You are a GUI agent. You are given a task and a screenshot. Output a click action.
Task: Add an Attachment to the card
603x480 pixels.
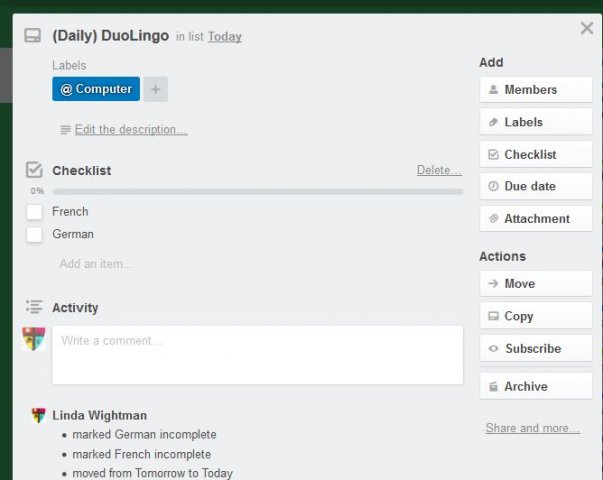point(536,218)
